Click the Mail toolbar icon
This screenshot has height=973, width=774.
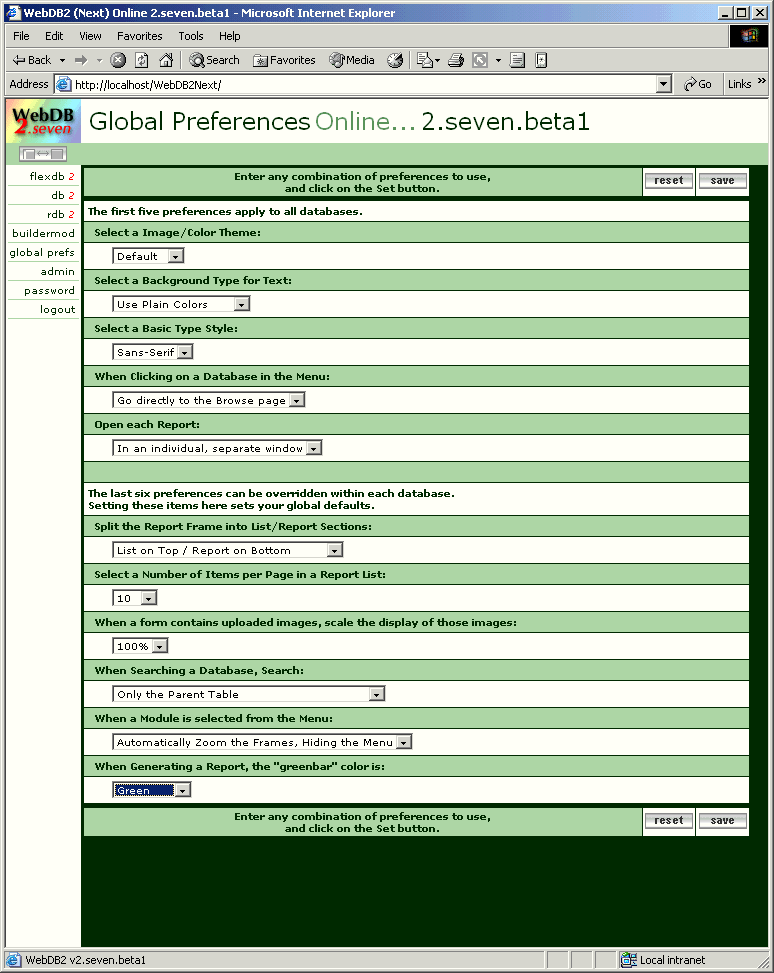pyautogui.click(x=425, y=60)
